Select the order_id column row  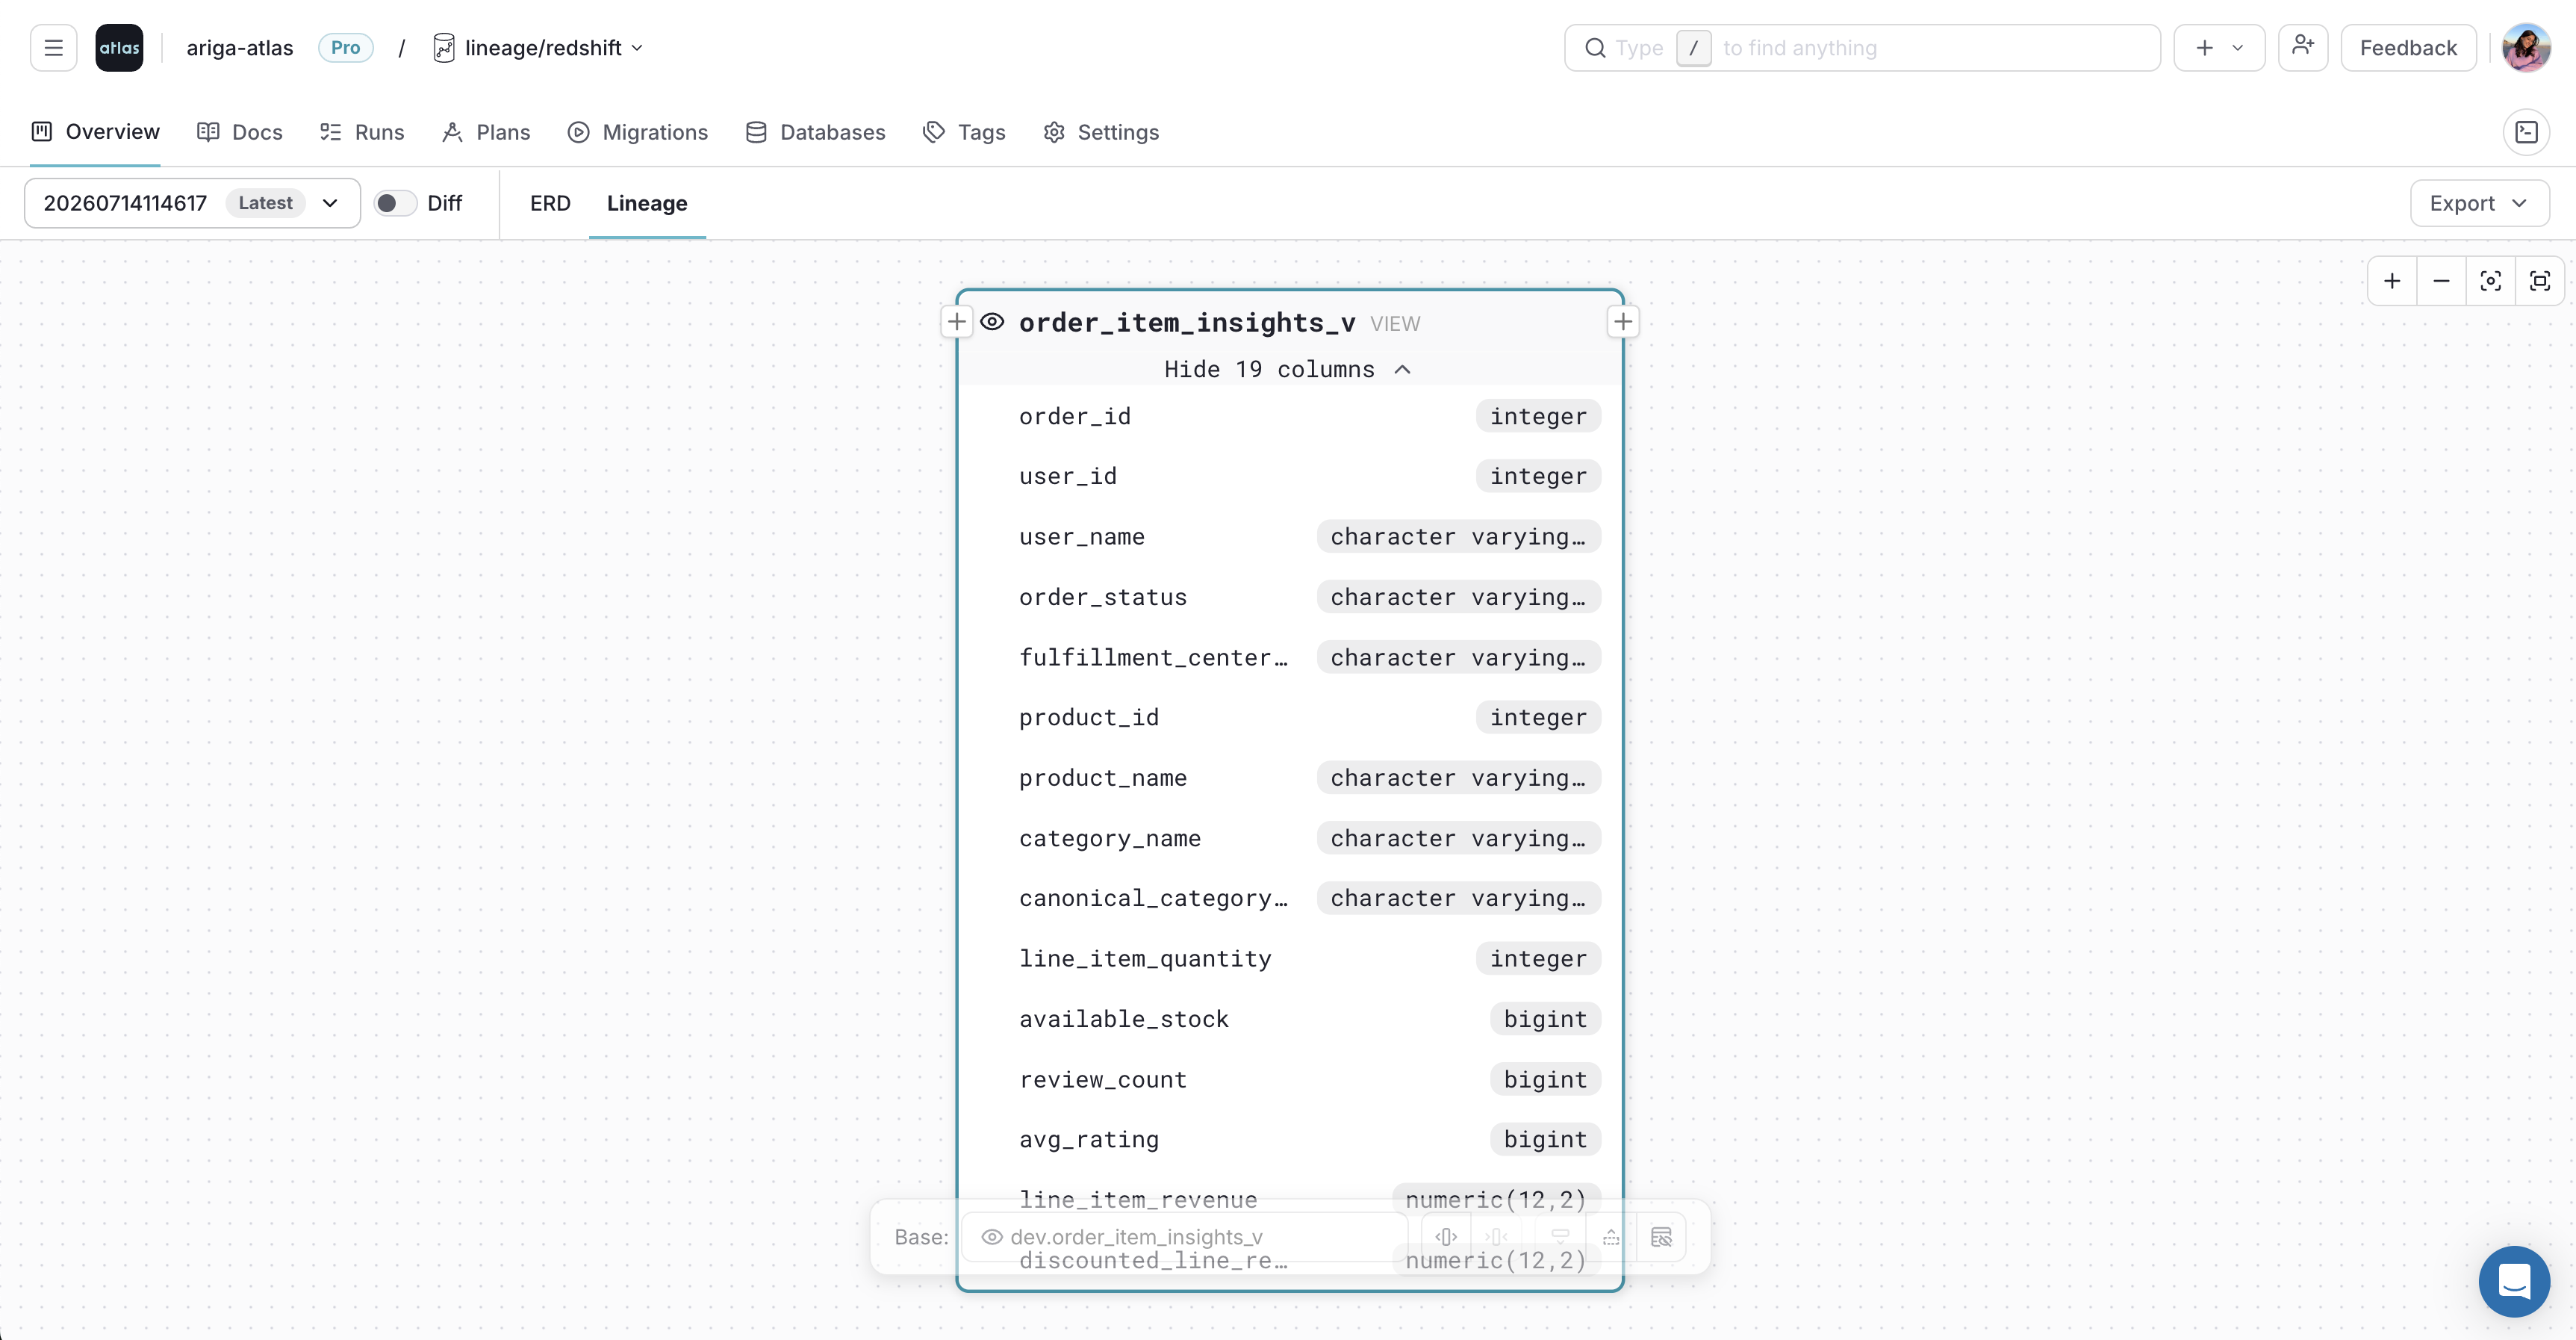(x=1290, y=416)
